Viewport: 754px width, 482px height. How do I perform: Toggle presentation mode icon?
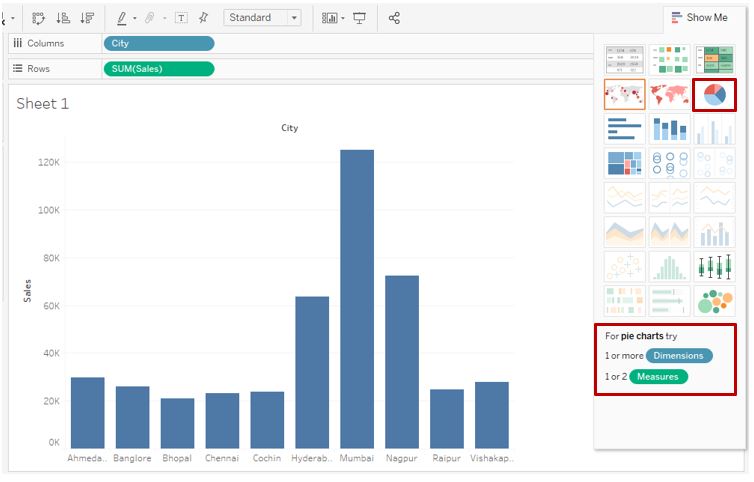[359, 18]
